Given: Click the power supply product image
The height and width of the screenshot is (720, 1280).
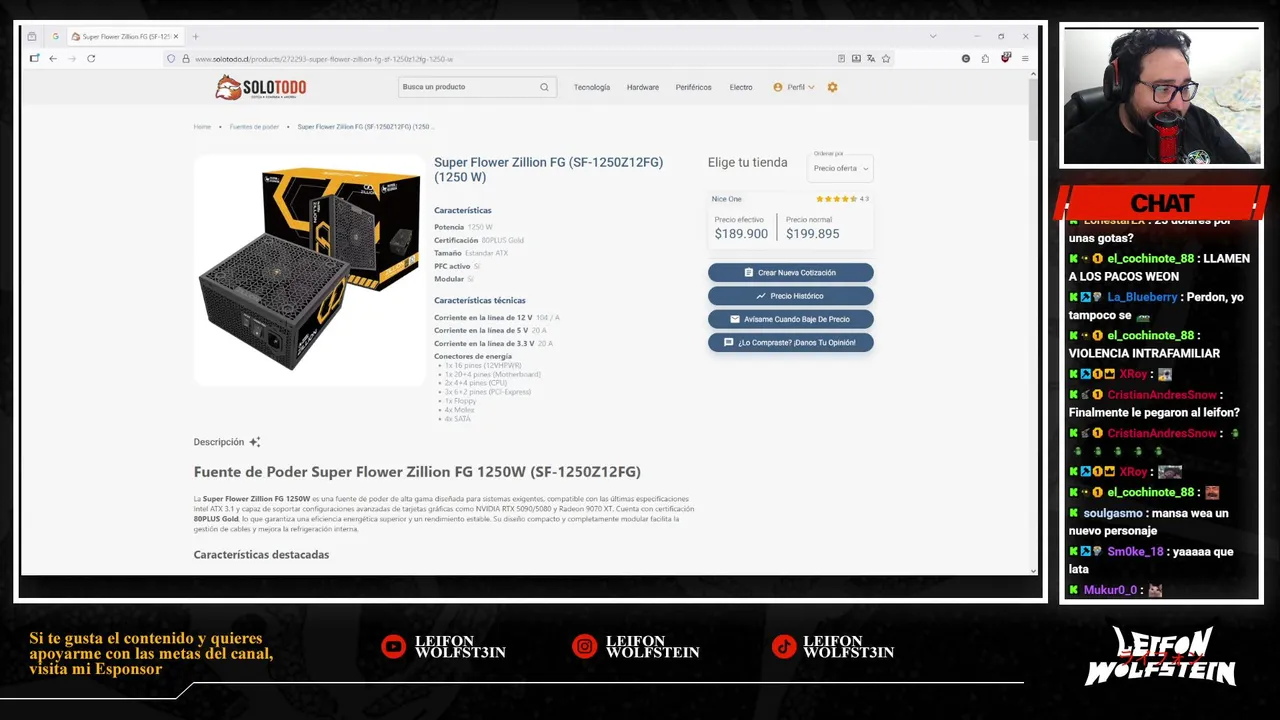Looking at the screenshot, I should [x=309, y=269].
